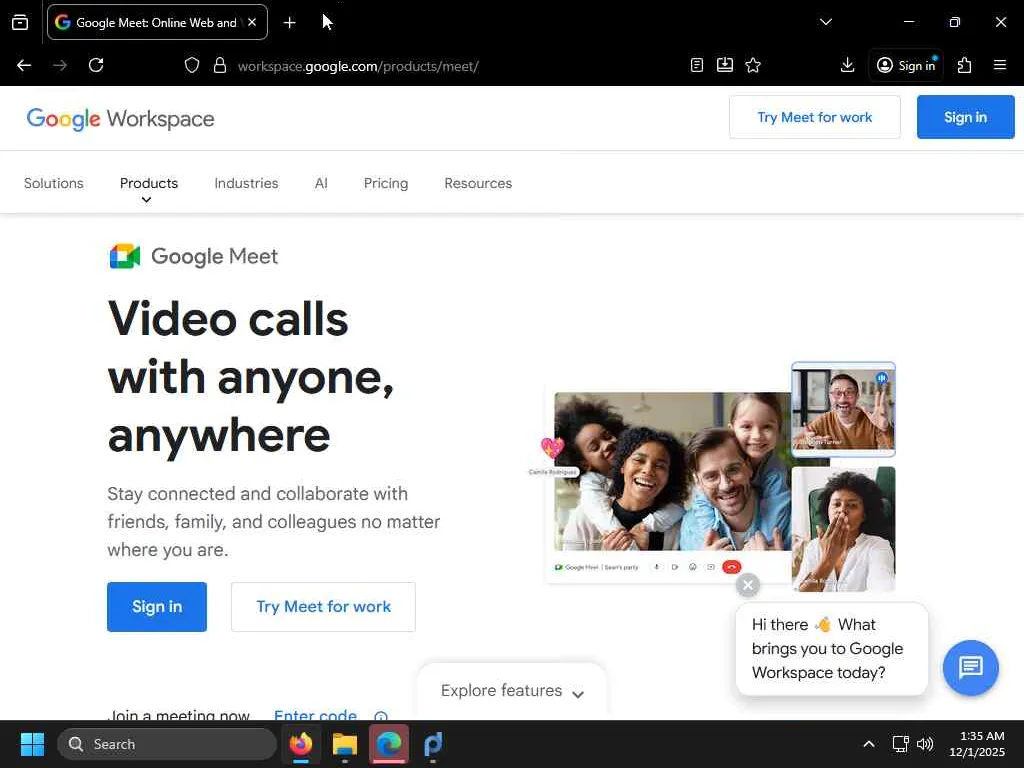Image resolution: width=1024 pixels, height=768 pixels.
Task: Go back to the previous page
Action: [x=24, y=65]
